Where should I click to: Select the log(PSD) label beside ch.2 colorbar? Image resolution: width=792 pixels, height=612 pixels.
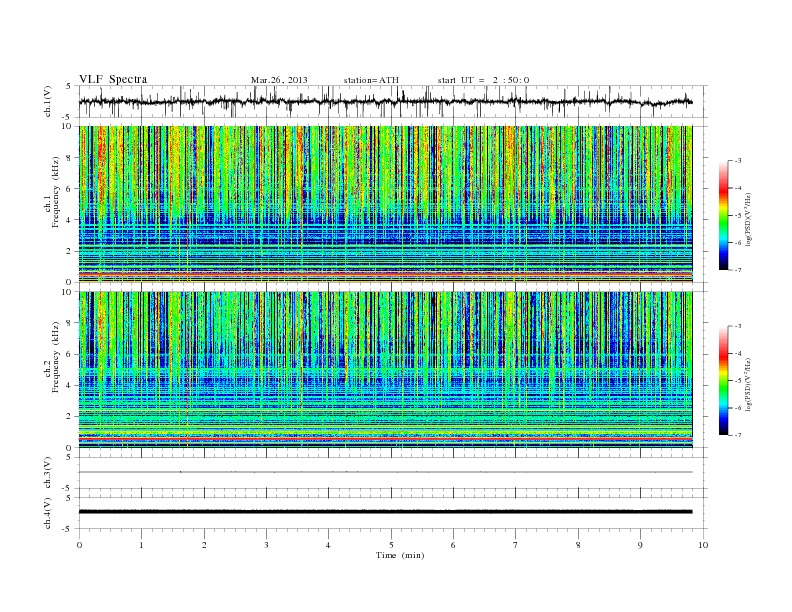pyautogui.click(x=748, y=383)
